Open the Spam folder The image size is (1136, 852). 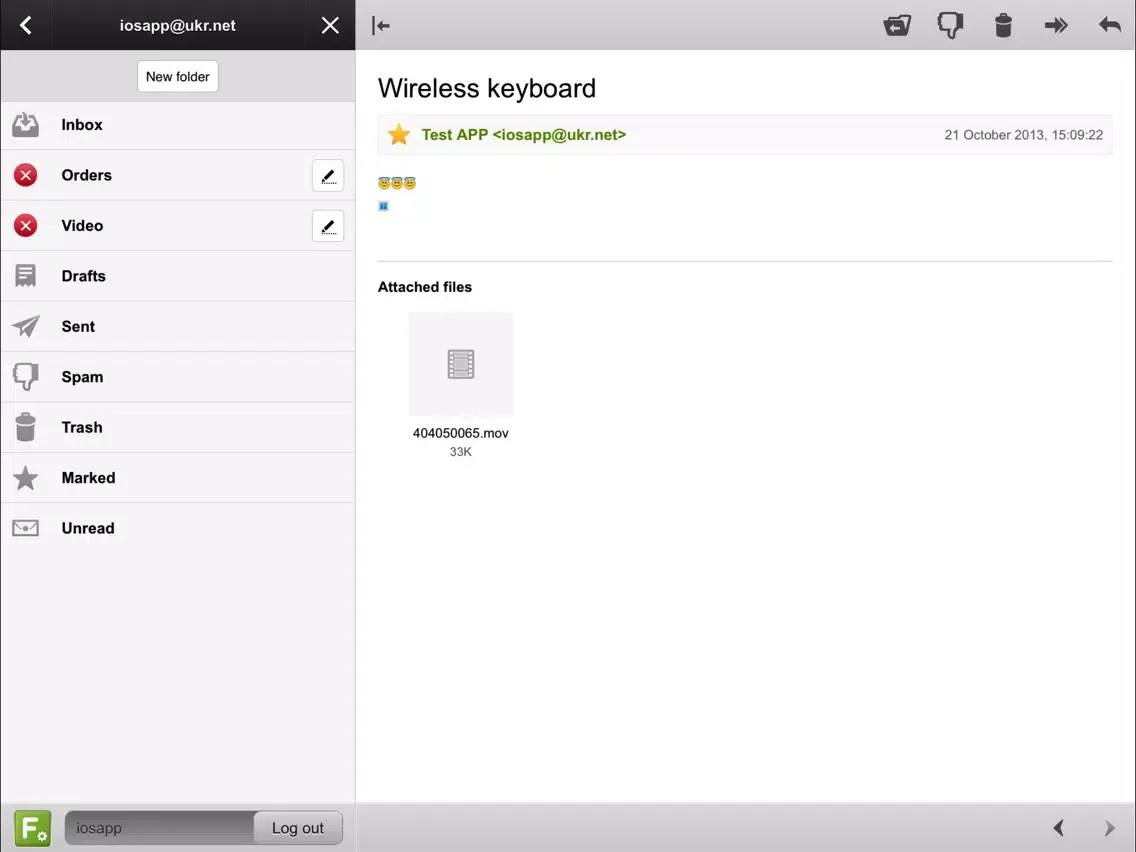tap(178, 377)
